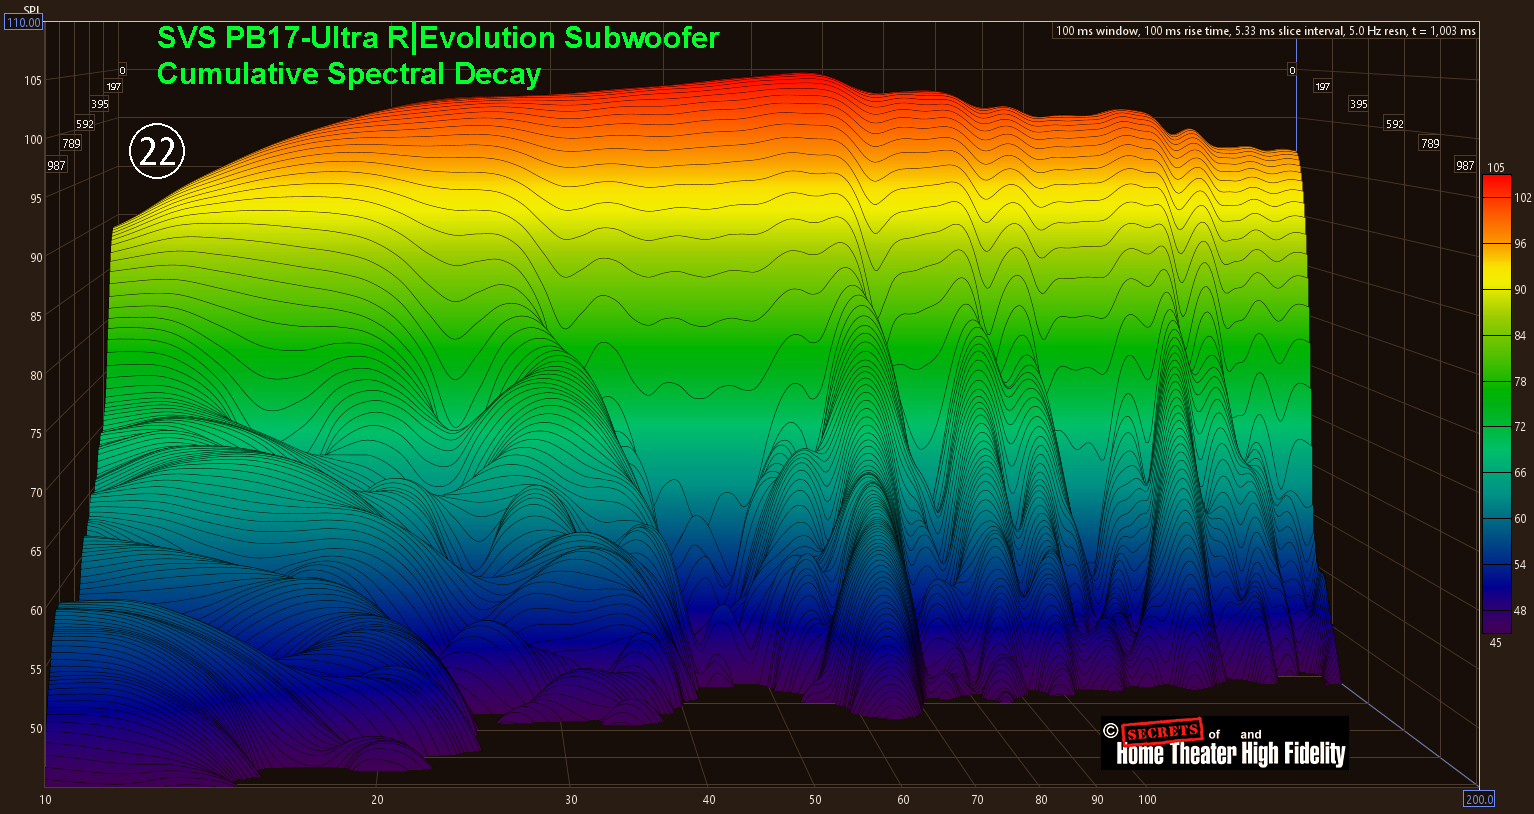Click the 90 Hz frequency axis label
Screen dimensions: 1534x814
pos(1097,799)
